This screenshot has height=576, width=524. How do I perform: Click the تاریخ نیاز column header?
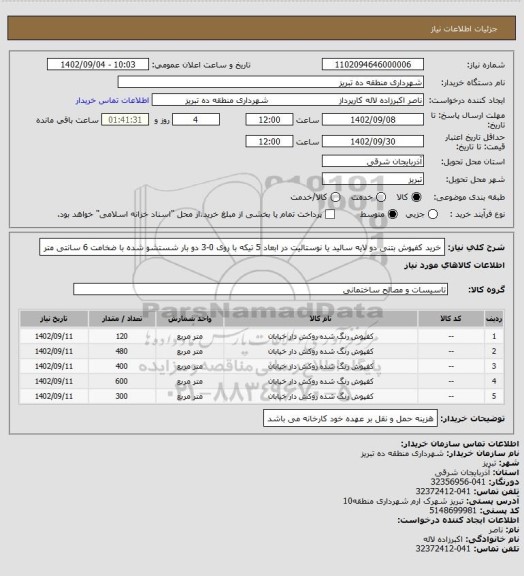click(54, 319)
